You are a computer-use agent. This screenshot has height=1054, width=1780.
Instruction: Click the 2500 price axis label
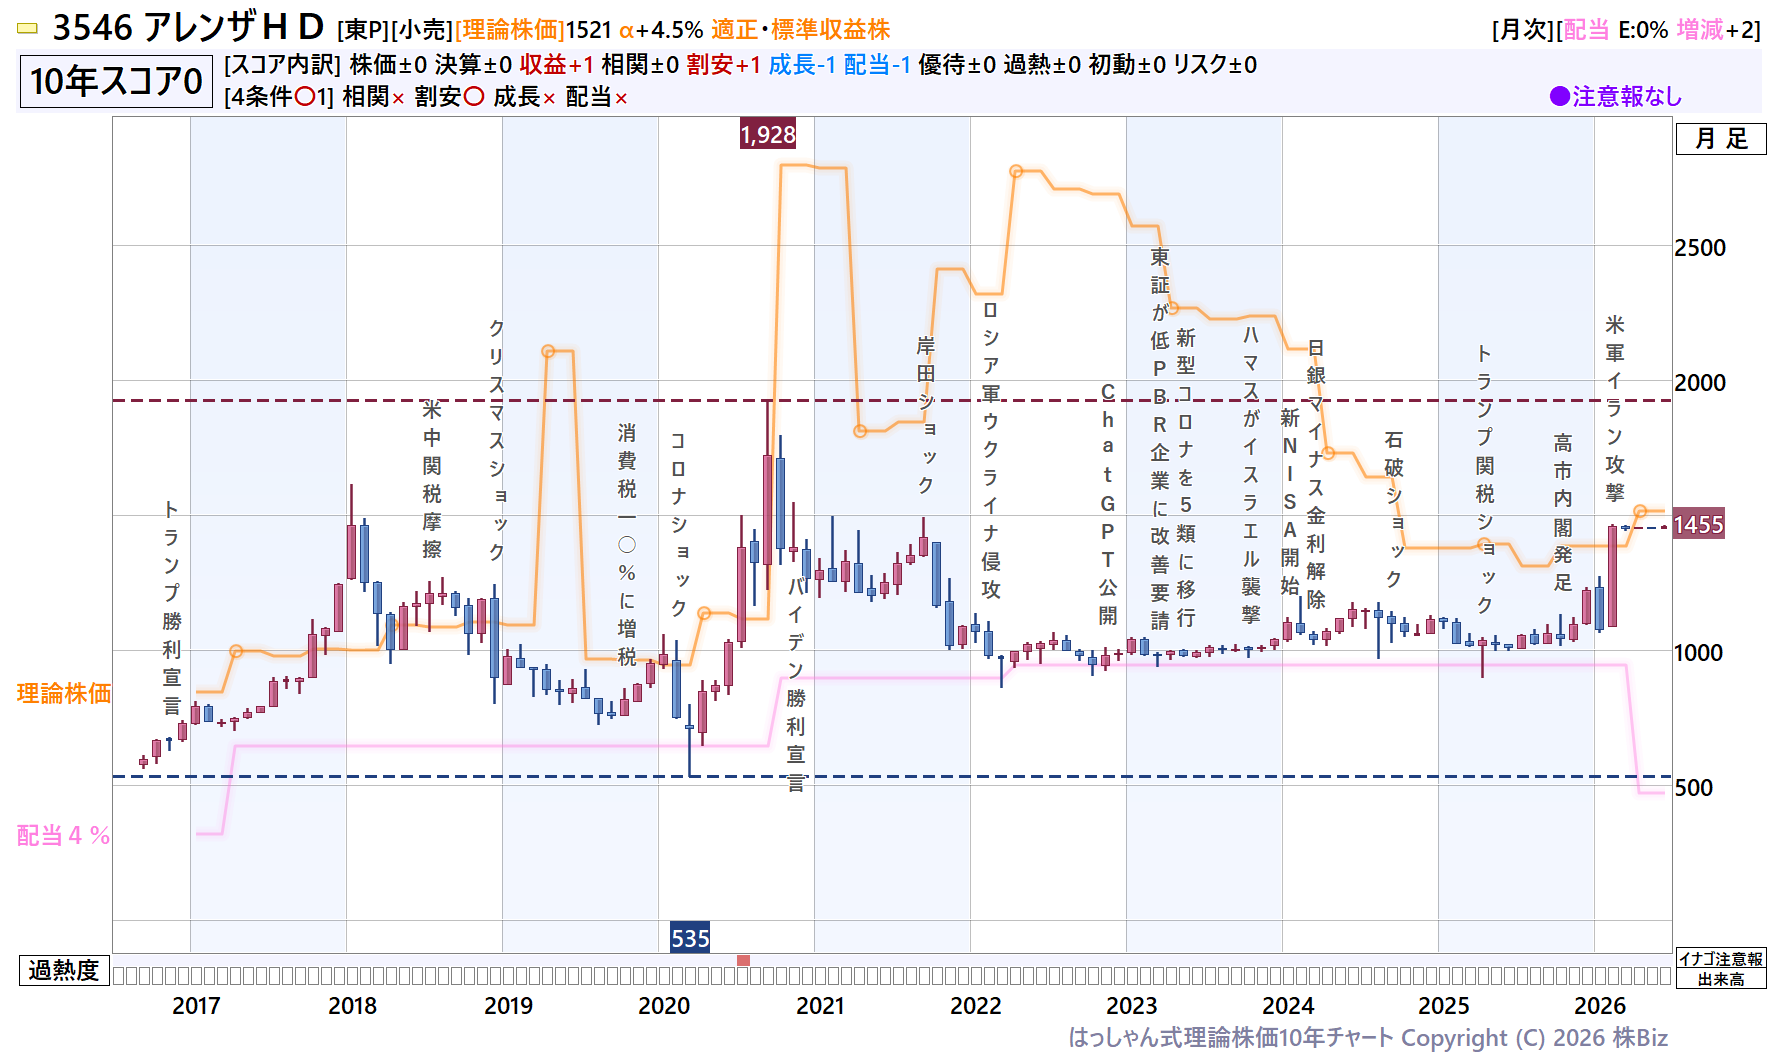(x=1700, y=248)
